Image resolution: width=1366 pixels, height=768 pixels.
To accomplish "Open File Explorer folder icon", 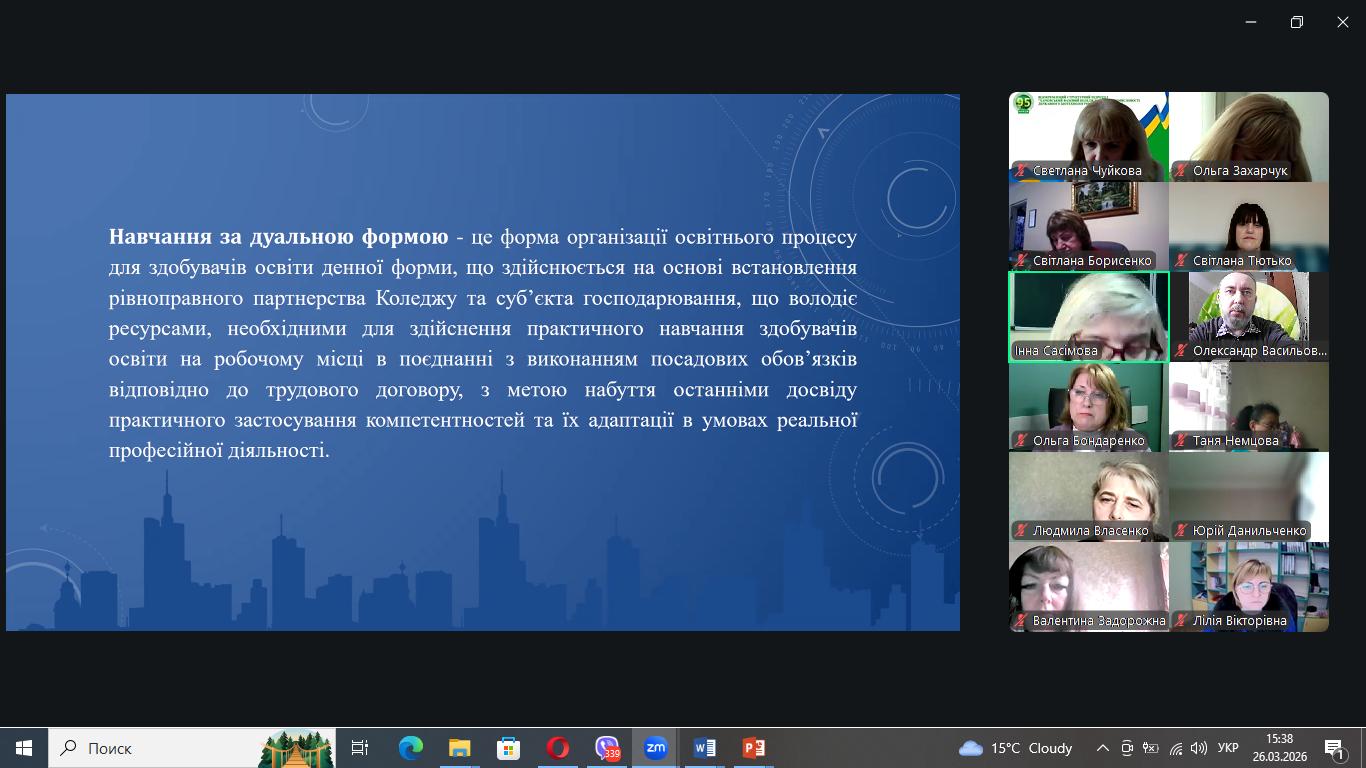I will [x=459, y=748].
